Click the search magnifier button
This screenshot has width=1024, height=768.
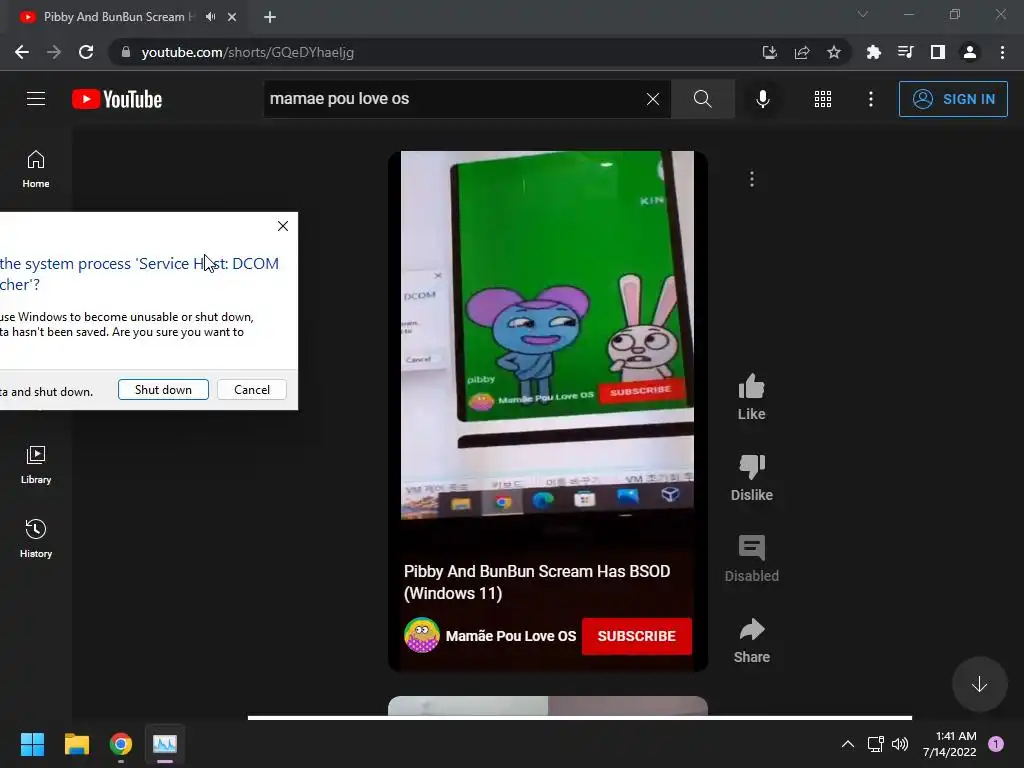pos(703,99)
